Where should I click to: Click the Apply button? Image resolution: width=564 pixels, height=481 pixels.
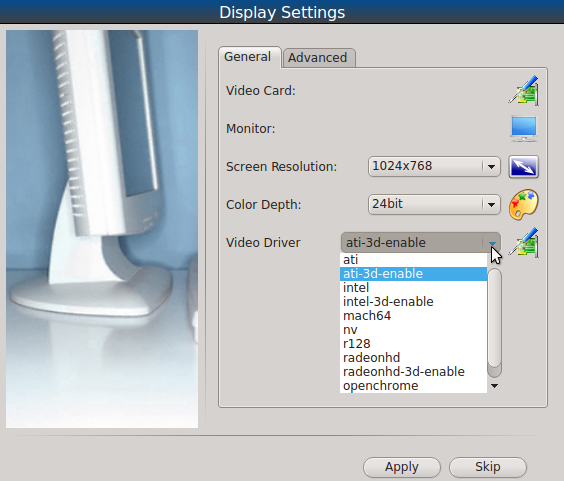coord(402,467)
